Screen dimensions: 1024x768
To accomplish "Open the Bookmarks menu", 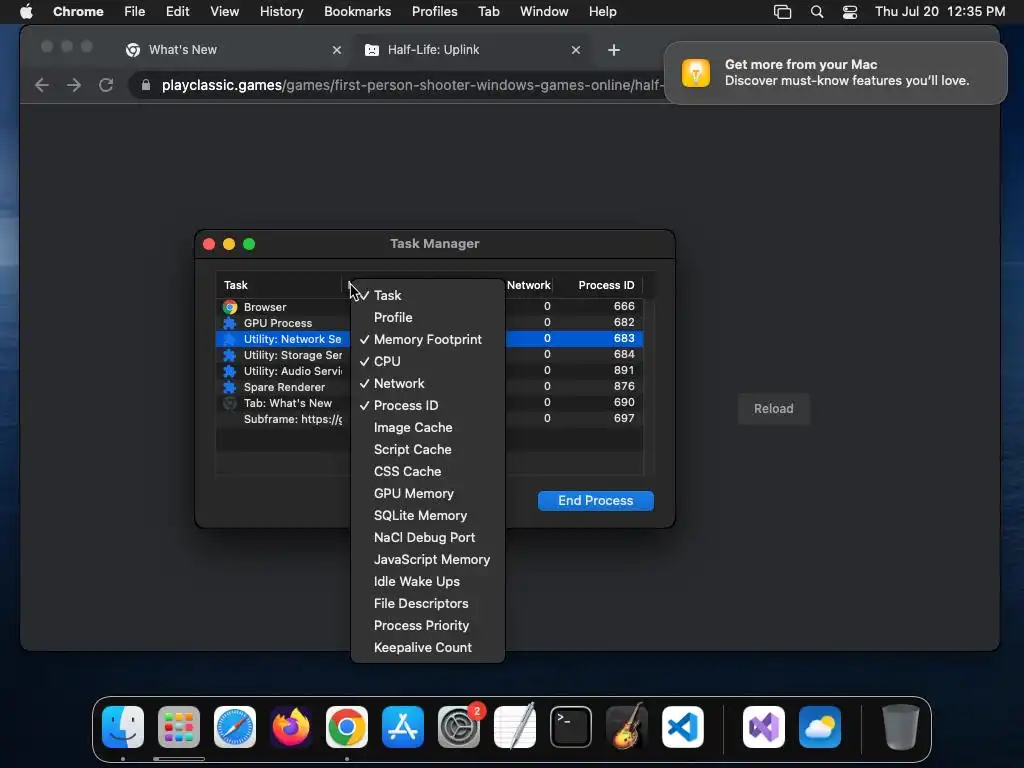I will [357, 11].
